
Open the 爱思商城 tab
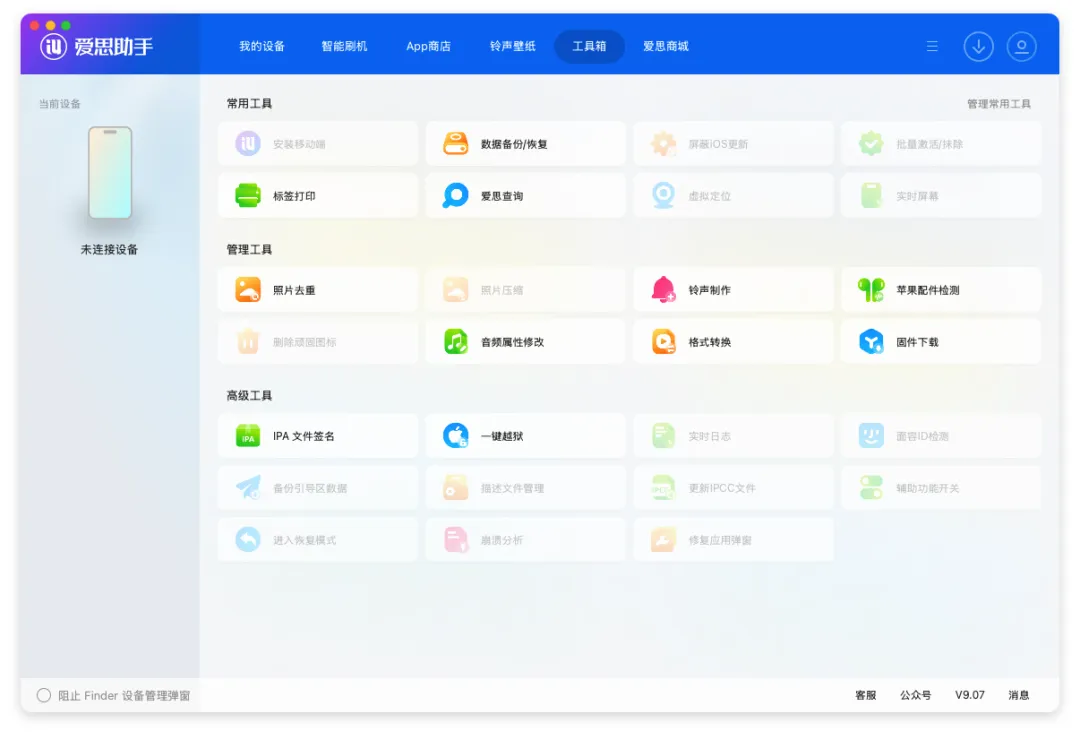click(665, 46)
